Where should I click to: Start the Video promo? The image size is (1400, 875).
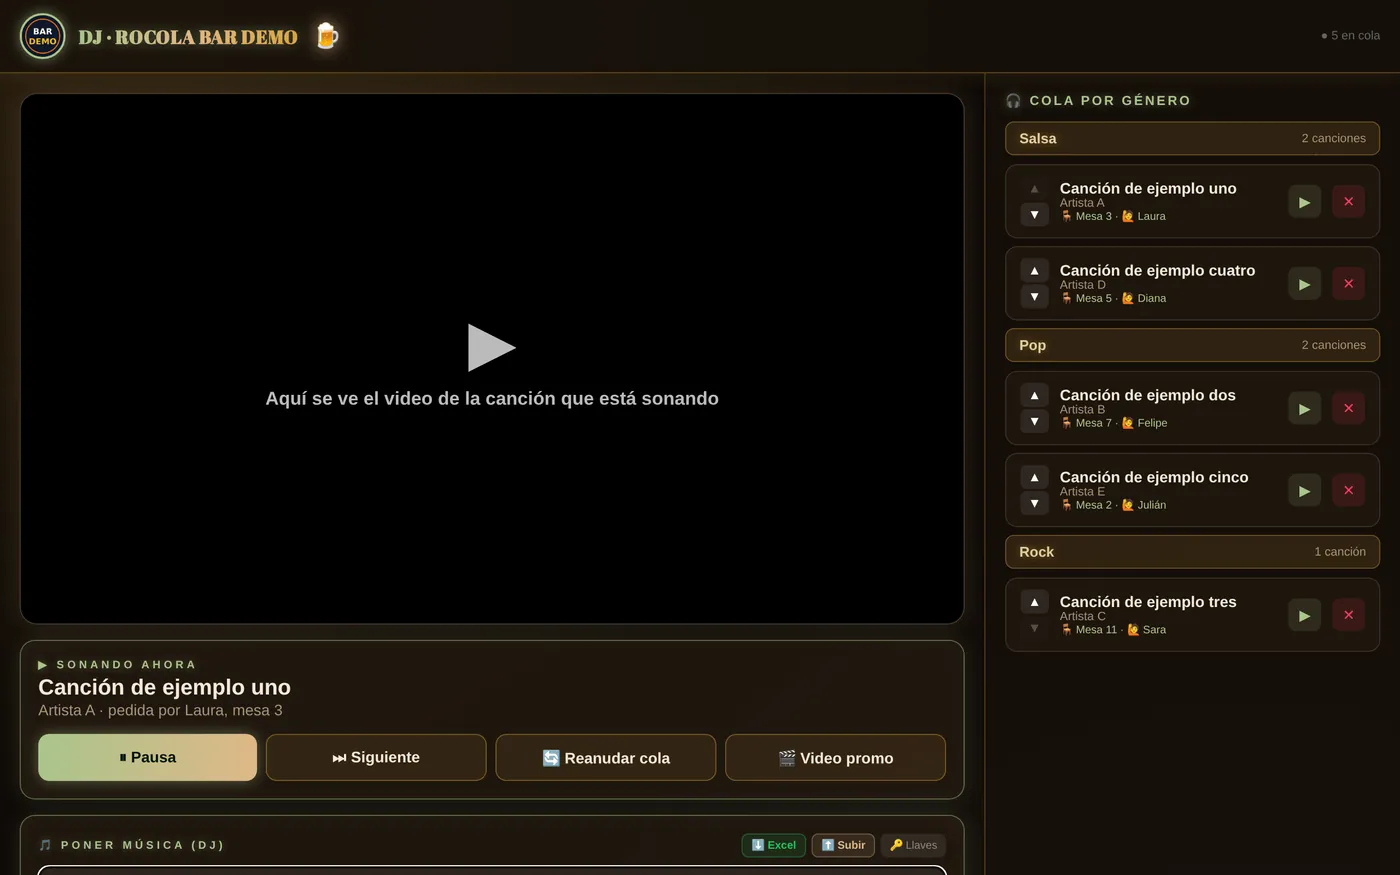[x=835, y=757]
